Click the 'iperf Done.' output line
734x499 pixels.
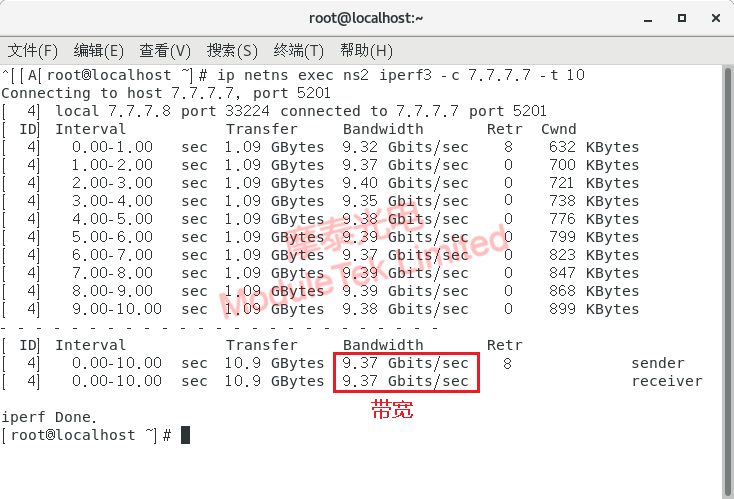(x=50, y=417)
